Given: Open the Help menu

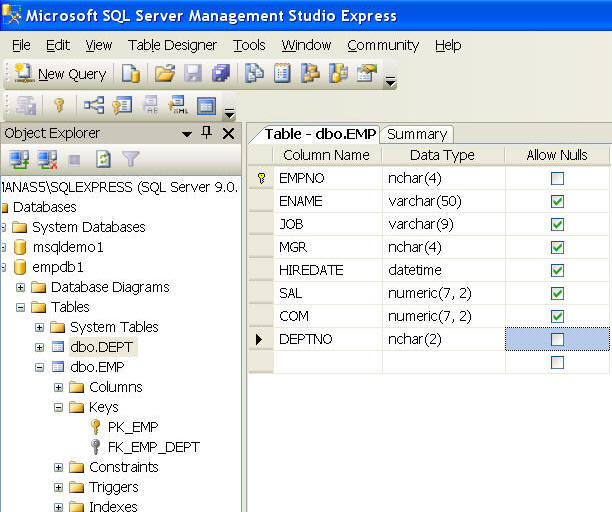Looking at the screenshot, I should (x=448, y=45).
